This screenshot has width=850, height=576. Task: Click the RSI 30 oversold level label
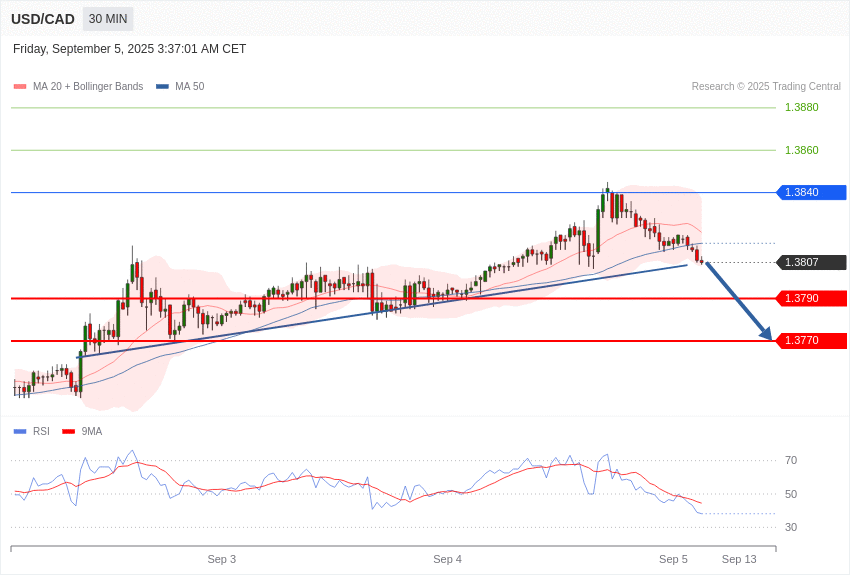pos(791,527)
